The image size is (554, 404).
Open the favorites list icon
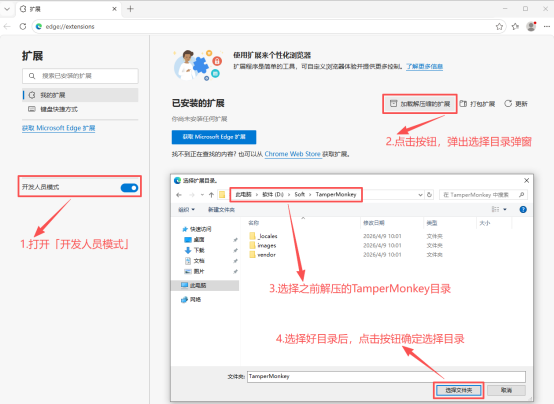click(x=515, y=27)
